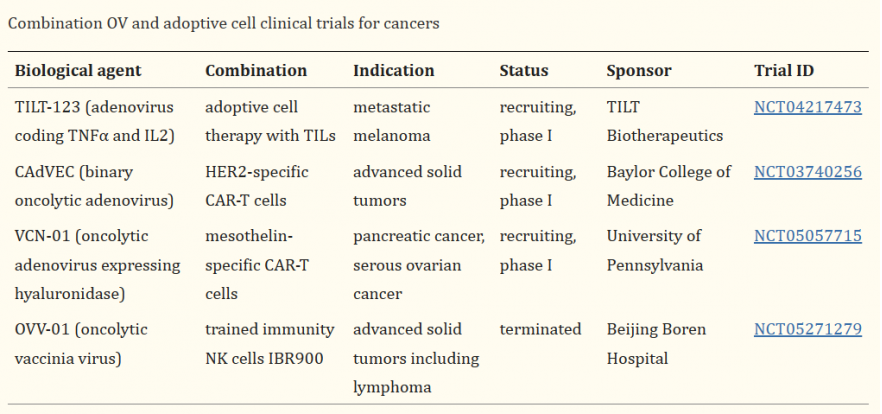Click the Sponsor column header
Image resolution: width=882 pixels, height=414 pixels.
pyautogui.click(x=639, y=71)
